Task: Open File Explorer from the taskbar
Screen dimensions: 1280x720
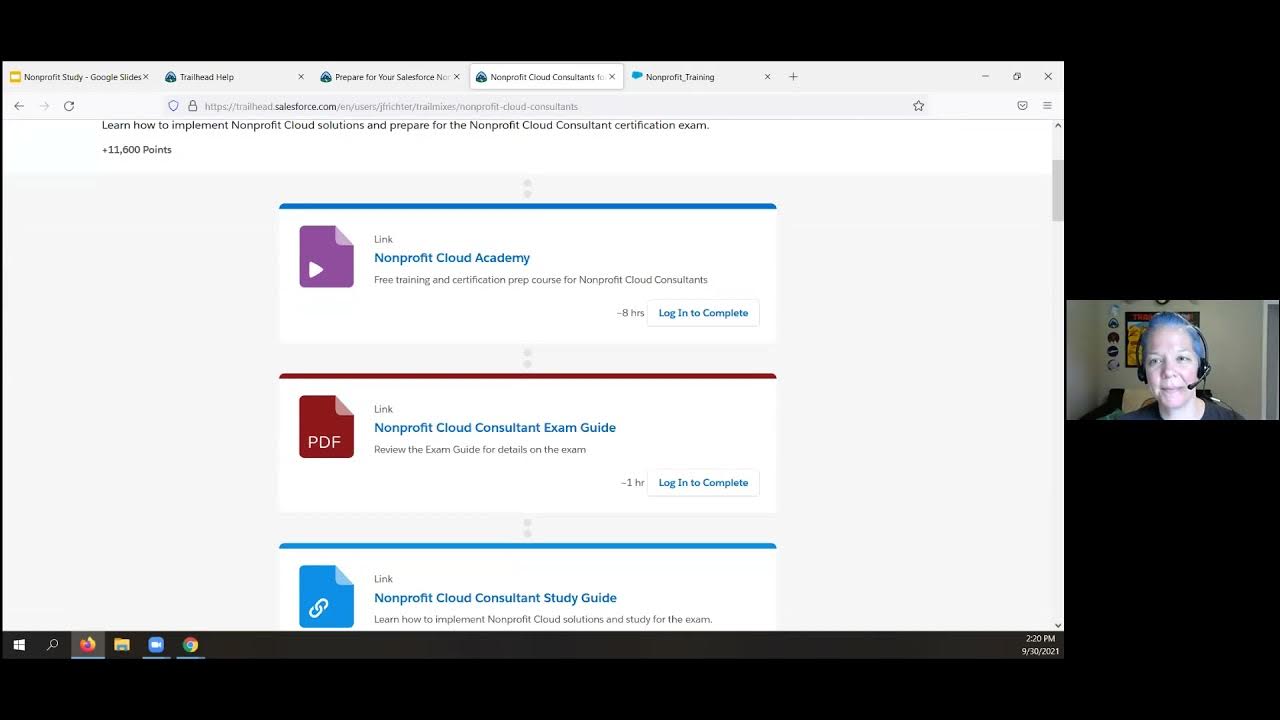Action: coord(122,645)
